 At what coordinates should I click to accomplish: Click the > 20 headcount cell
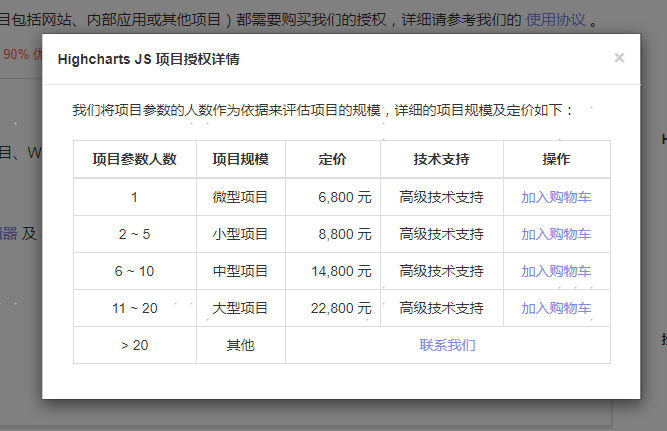[135, 345]
